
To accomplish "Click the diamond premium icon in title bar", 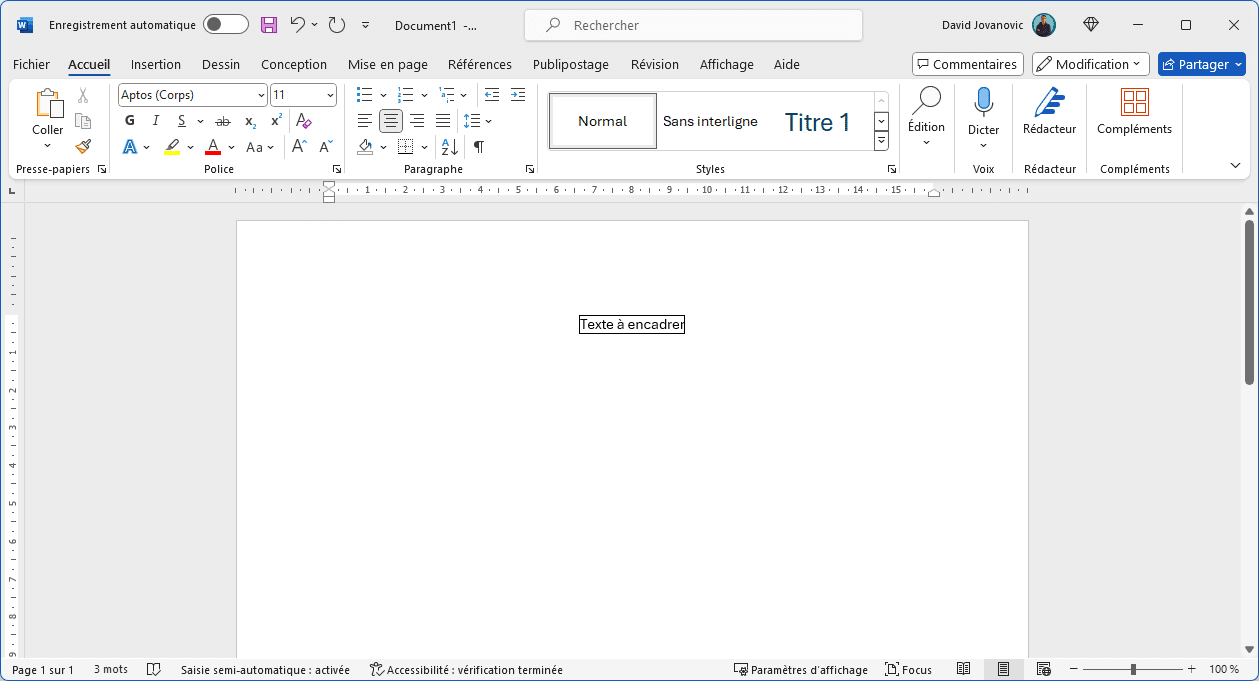I will point(1091,25).
